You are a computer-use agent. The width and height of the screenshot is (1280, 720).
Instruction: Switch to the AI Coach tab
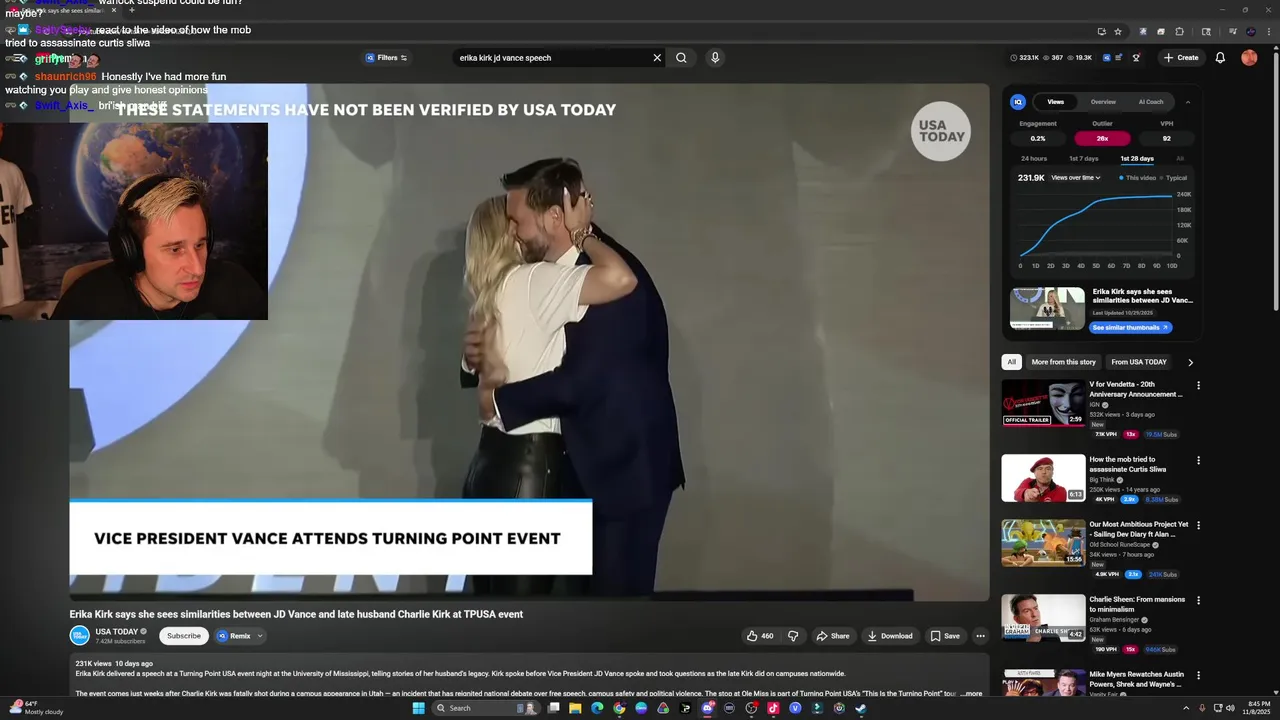pyautogui.click(x=1151, y=102)
